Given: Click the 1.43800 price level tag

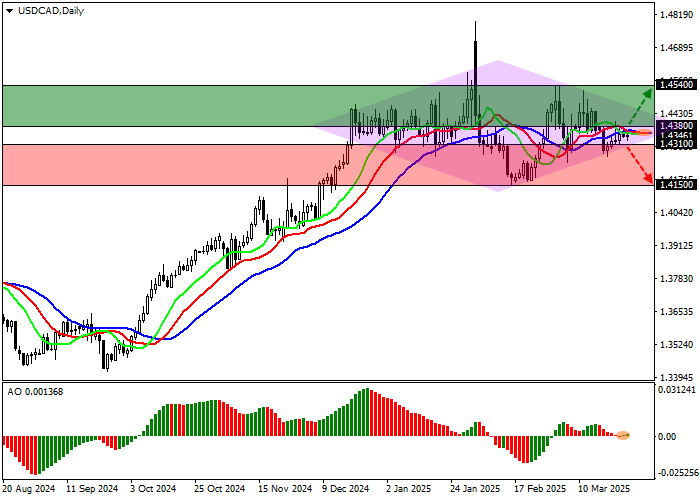Looking at the screenshot, I should tap(676, 126).
